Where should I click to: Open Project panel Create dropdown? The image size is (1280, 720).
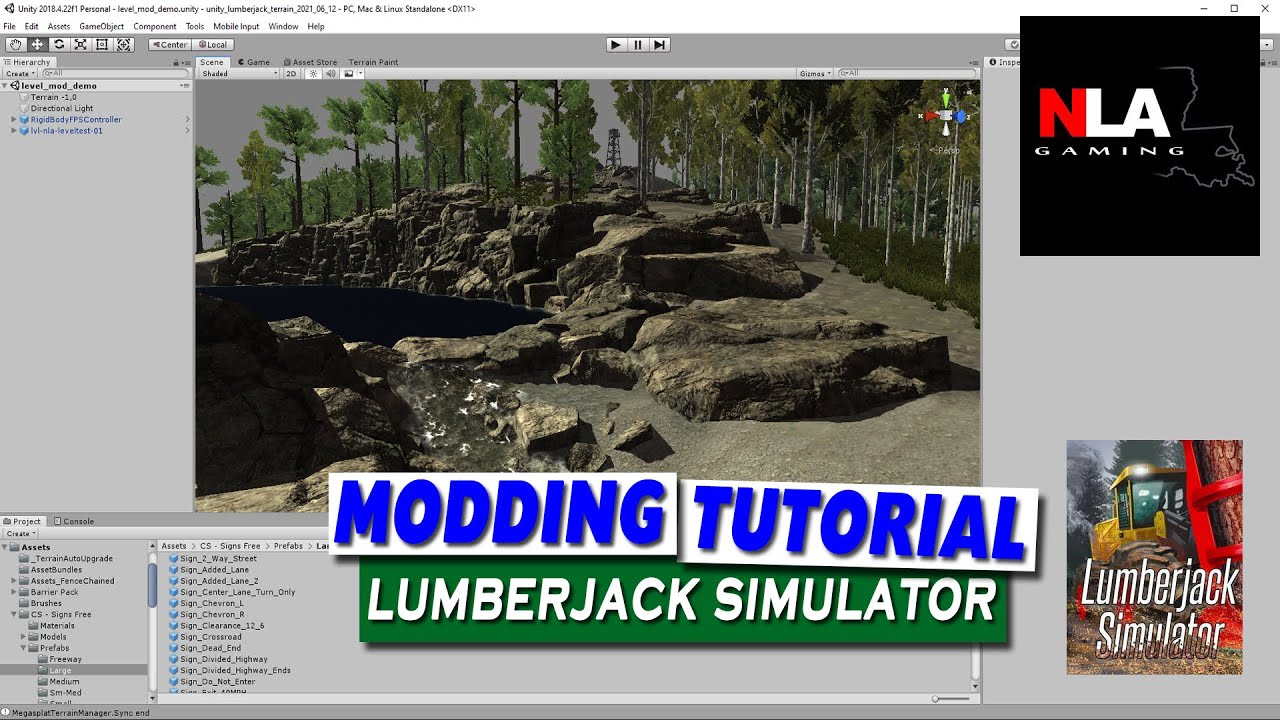tap(19, 533)
